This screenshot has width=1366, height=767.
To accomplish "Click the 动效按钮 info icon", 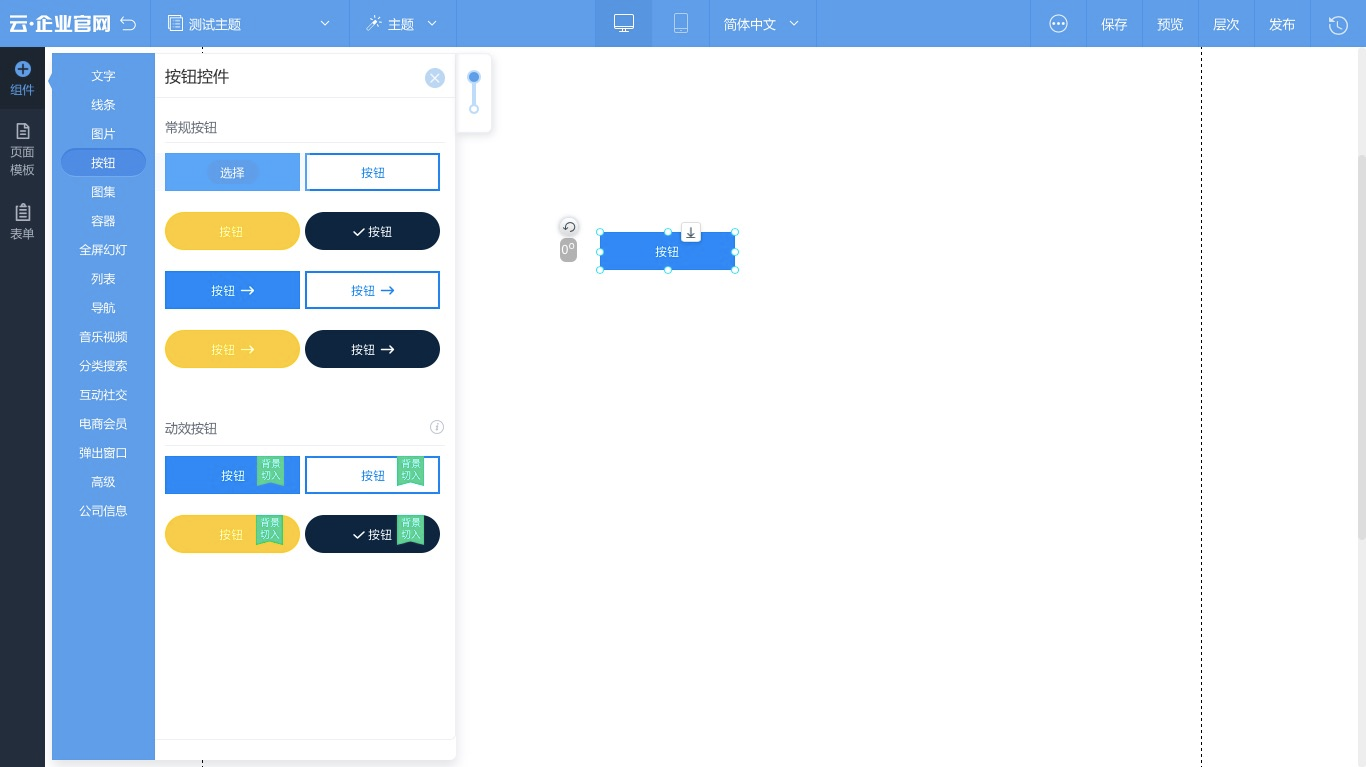I will click(437, 427).
